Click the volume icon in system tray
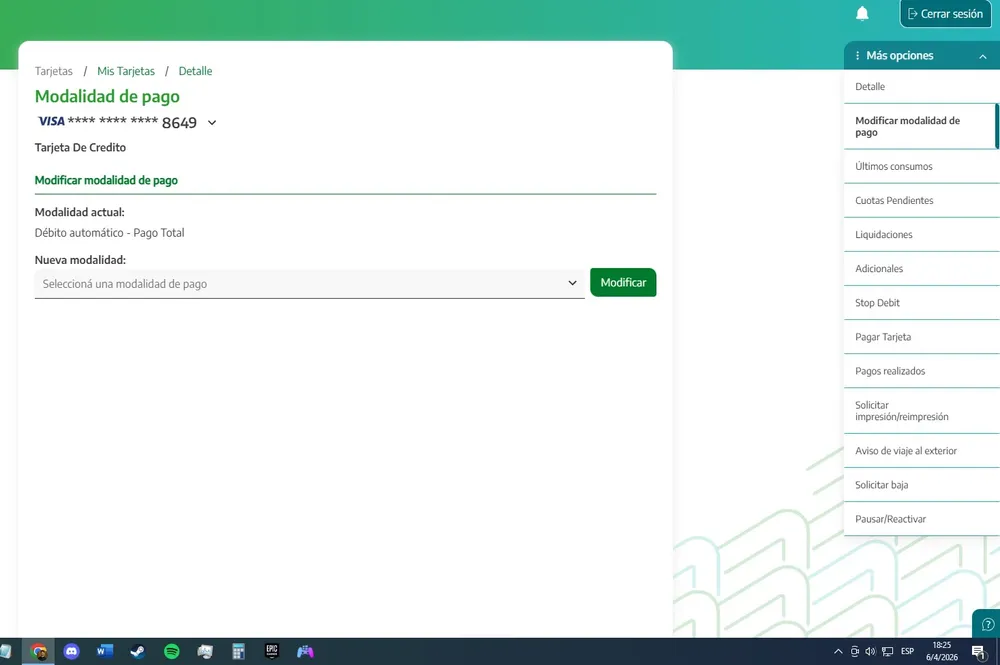This screenshot has width=1000, height=665. 871,651
